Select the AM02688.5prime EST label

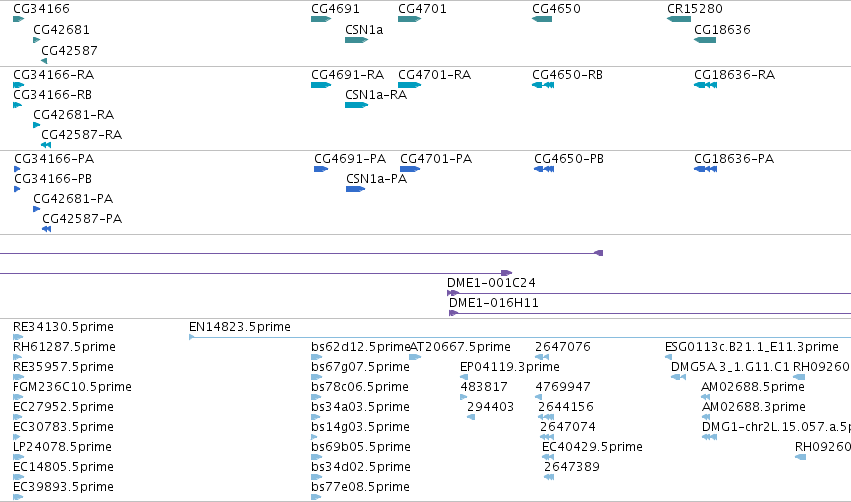(753, 387)
